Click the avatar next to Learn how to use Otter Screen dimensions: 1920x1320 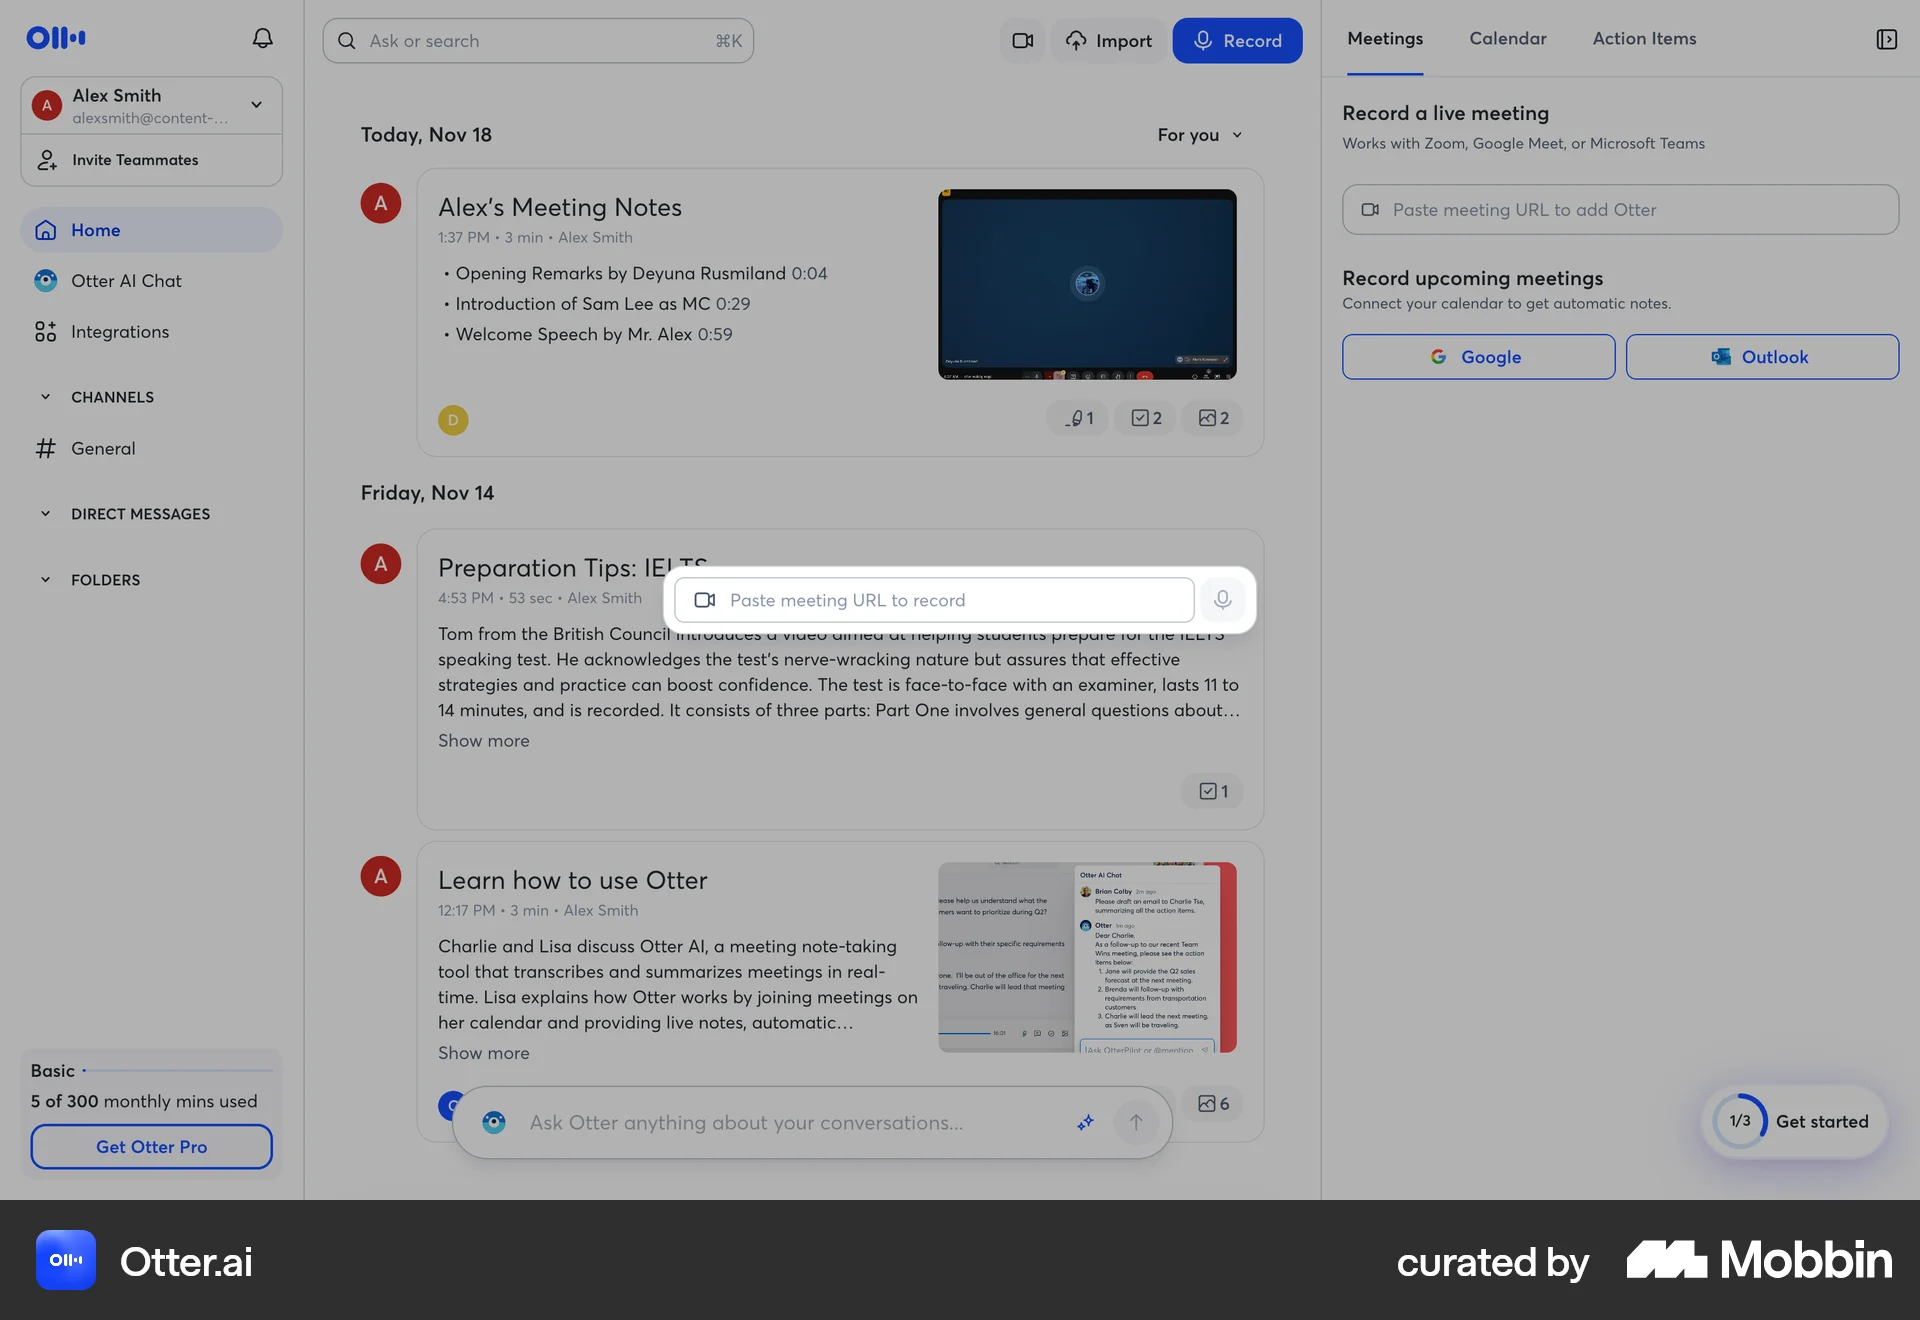point(381,876)
